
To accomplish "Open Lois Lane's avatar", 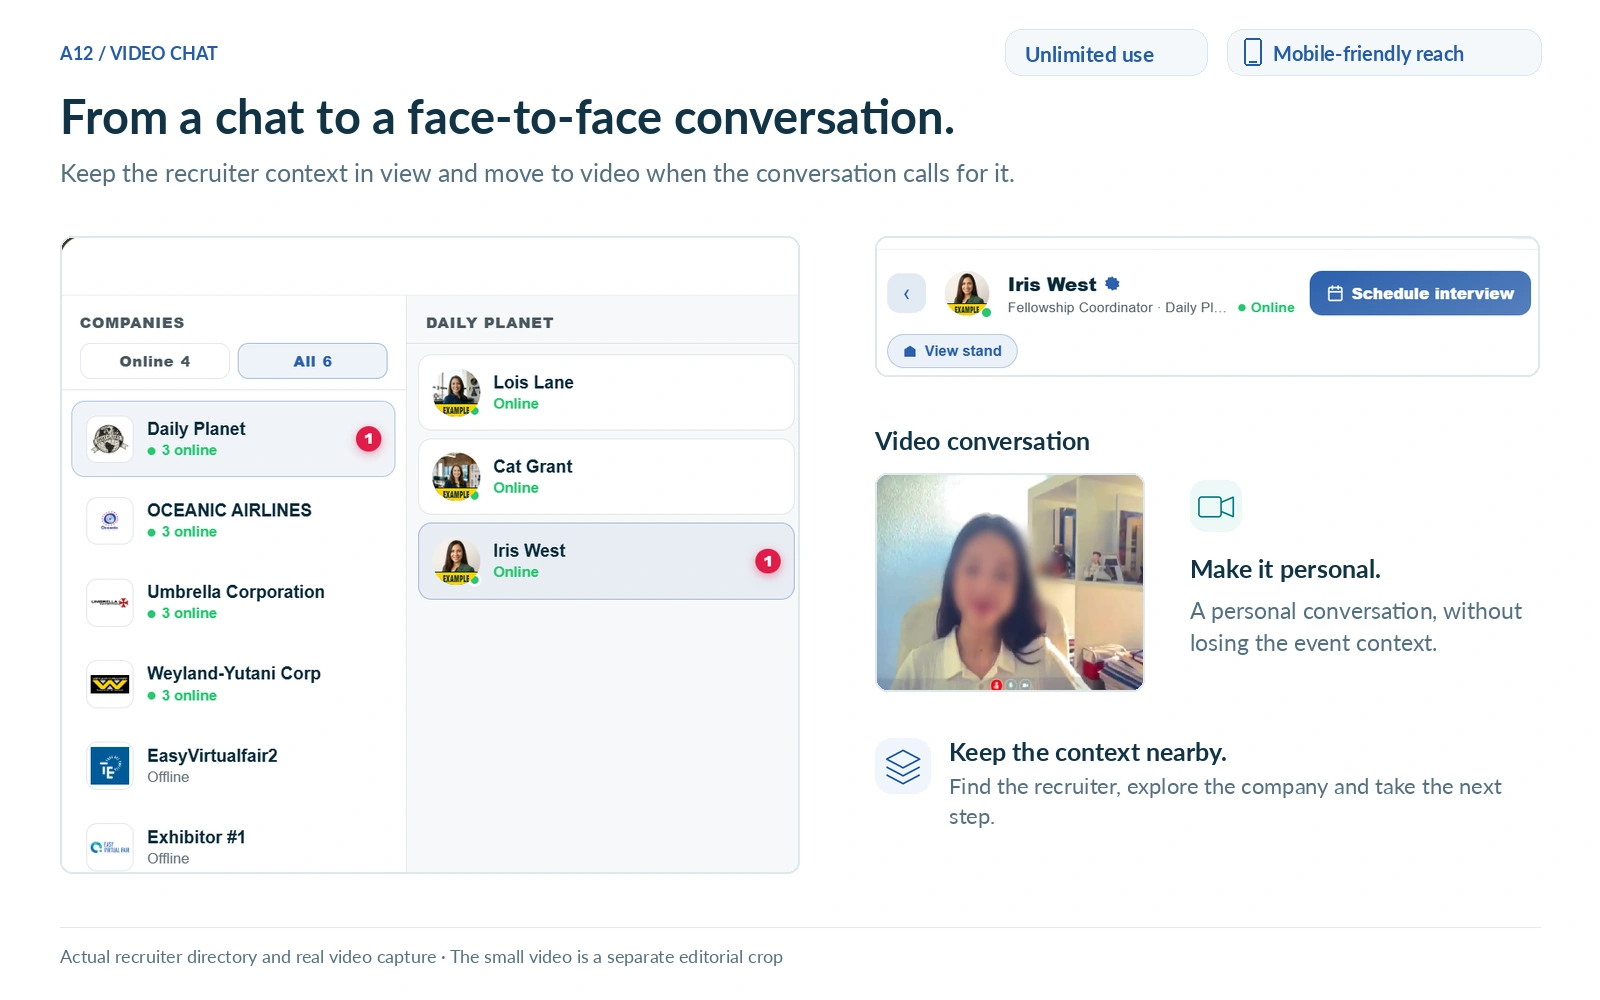I will tap(456, 393).
